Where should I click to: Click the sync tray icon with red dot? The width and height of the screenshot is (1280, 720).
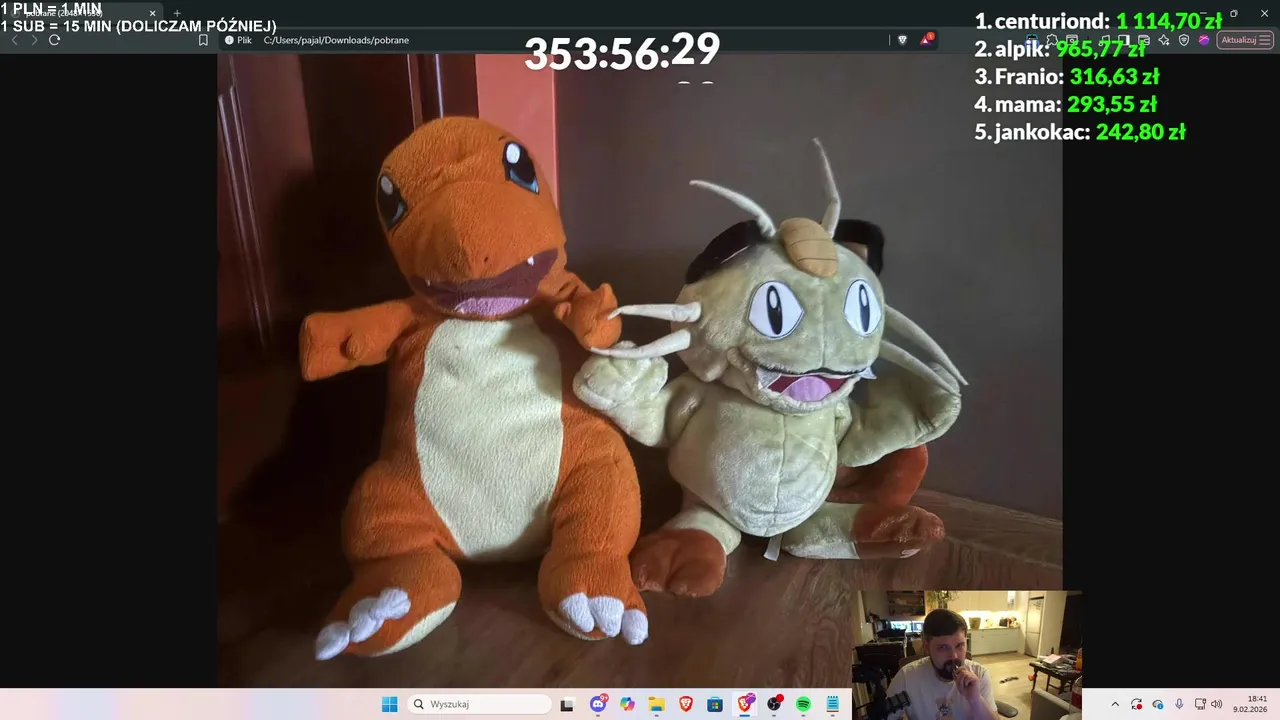1136,704
